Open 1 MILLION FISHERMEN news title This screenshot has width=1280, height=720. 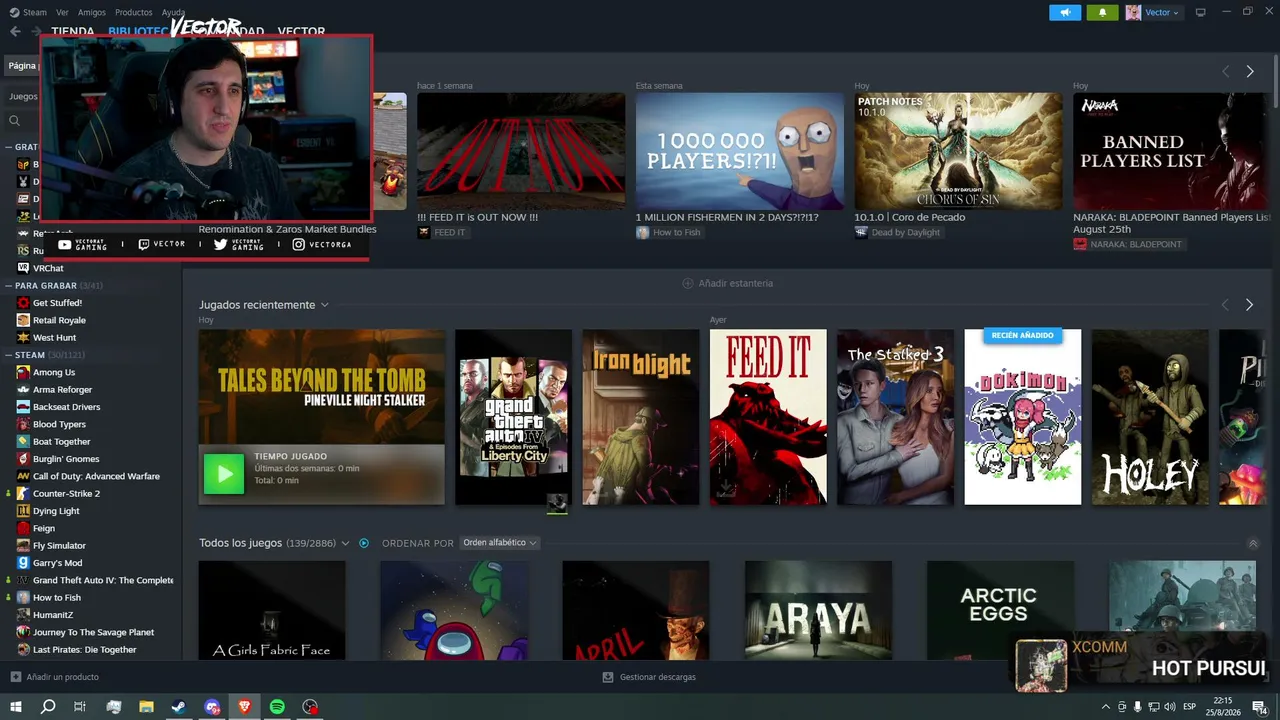(727, 217)
